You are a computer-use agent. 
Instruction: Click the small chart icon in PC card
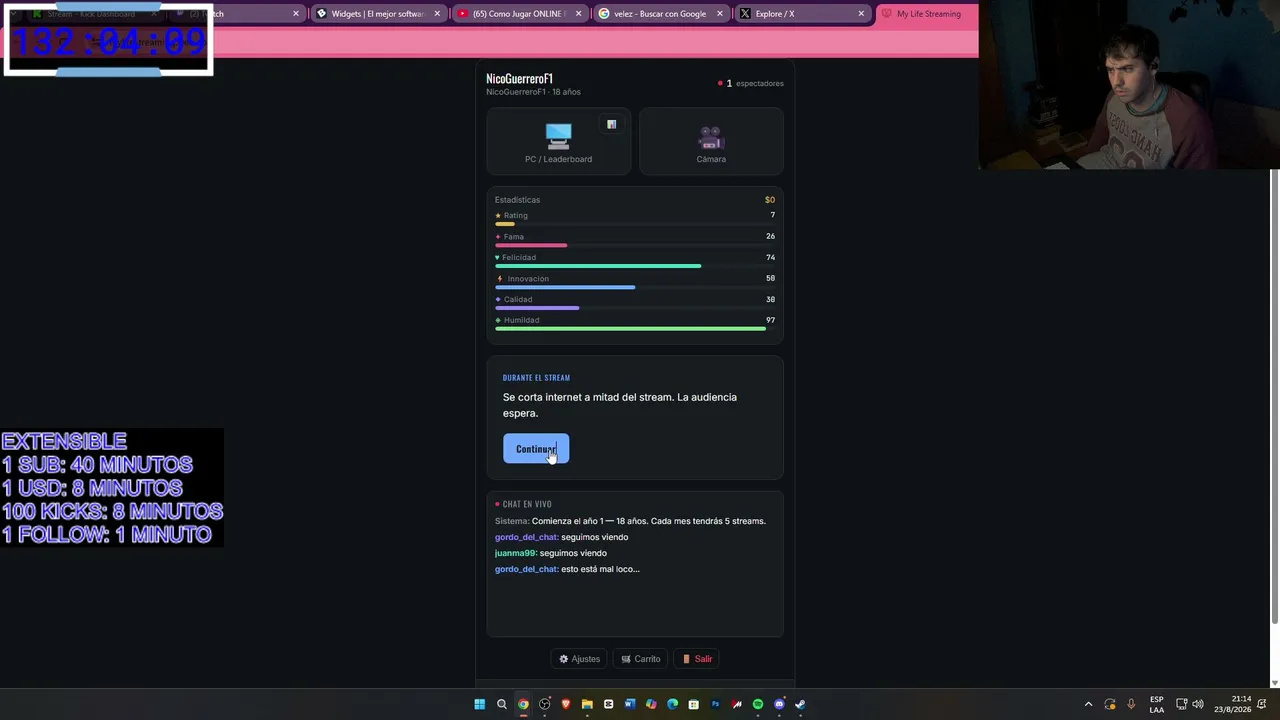pyautogui.click(x=611, y=125)
